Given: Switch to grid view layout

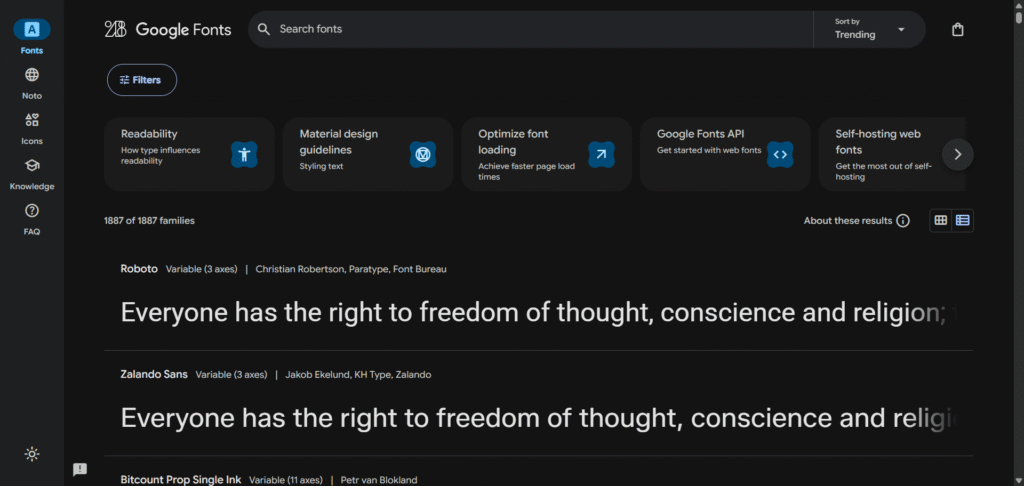Looking at the screenshot, I should point(940,220).
